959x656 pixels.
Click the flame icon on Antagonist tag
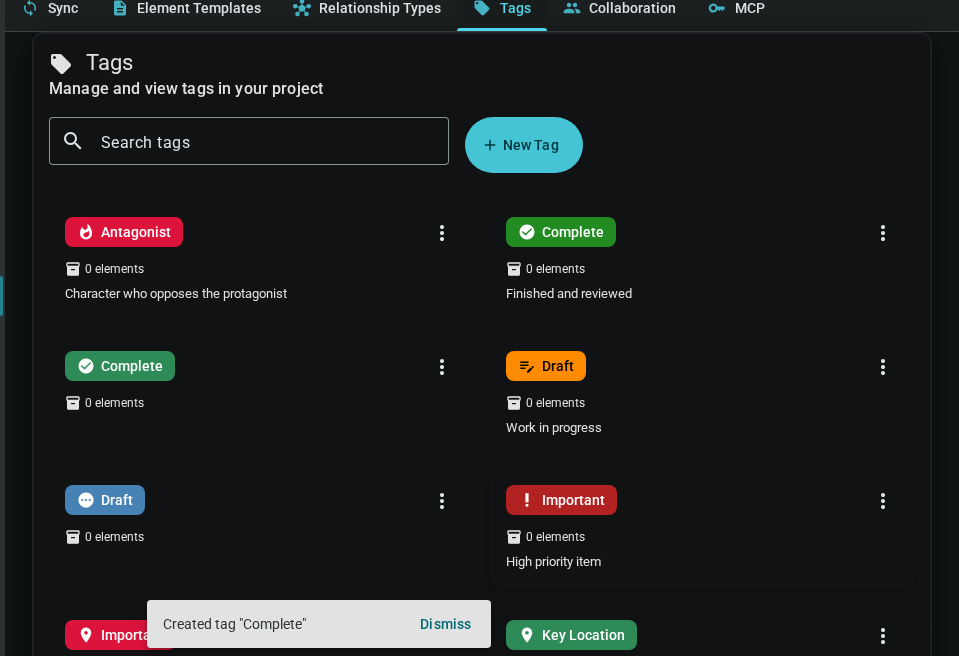pyautogui.click(x=86, y=232)
